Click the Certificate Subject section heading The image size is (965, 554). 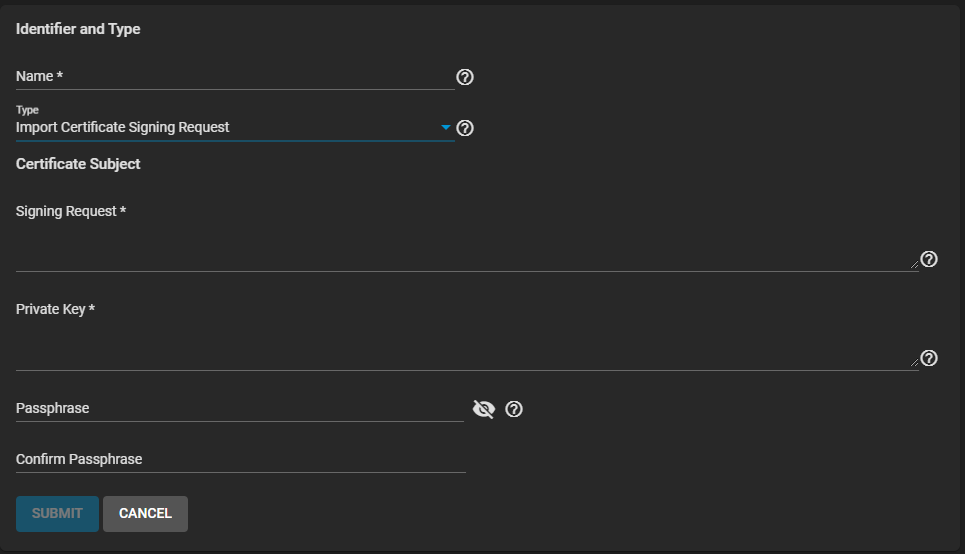[78, 164]
